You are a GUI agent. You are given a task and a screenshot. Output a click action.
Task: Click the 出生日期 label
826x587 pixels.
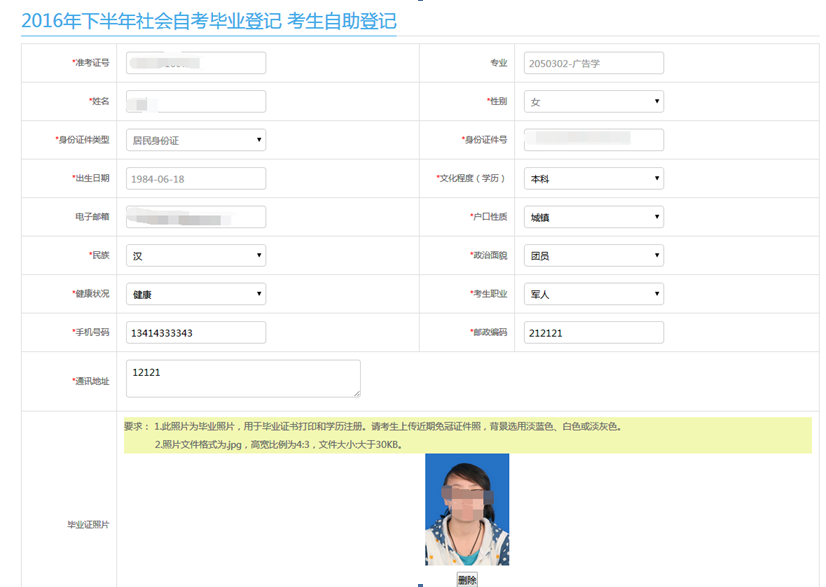[91, 178]
